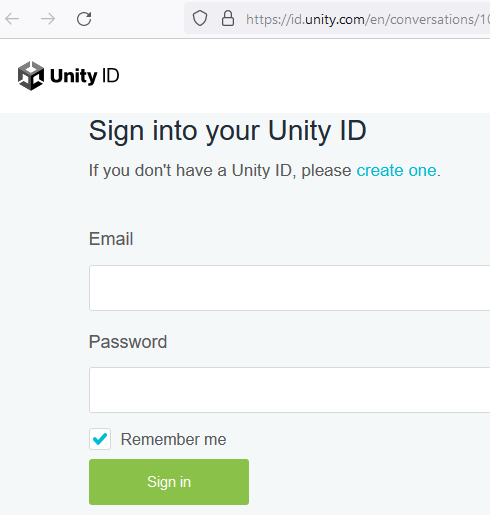Click the 'Sign into your Unity ID' heading

click(x=228, y=131)
